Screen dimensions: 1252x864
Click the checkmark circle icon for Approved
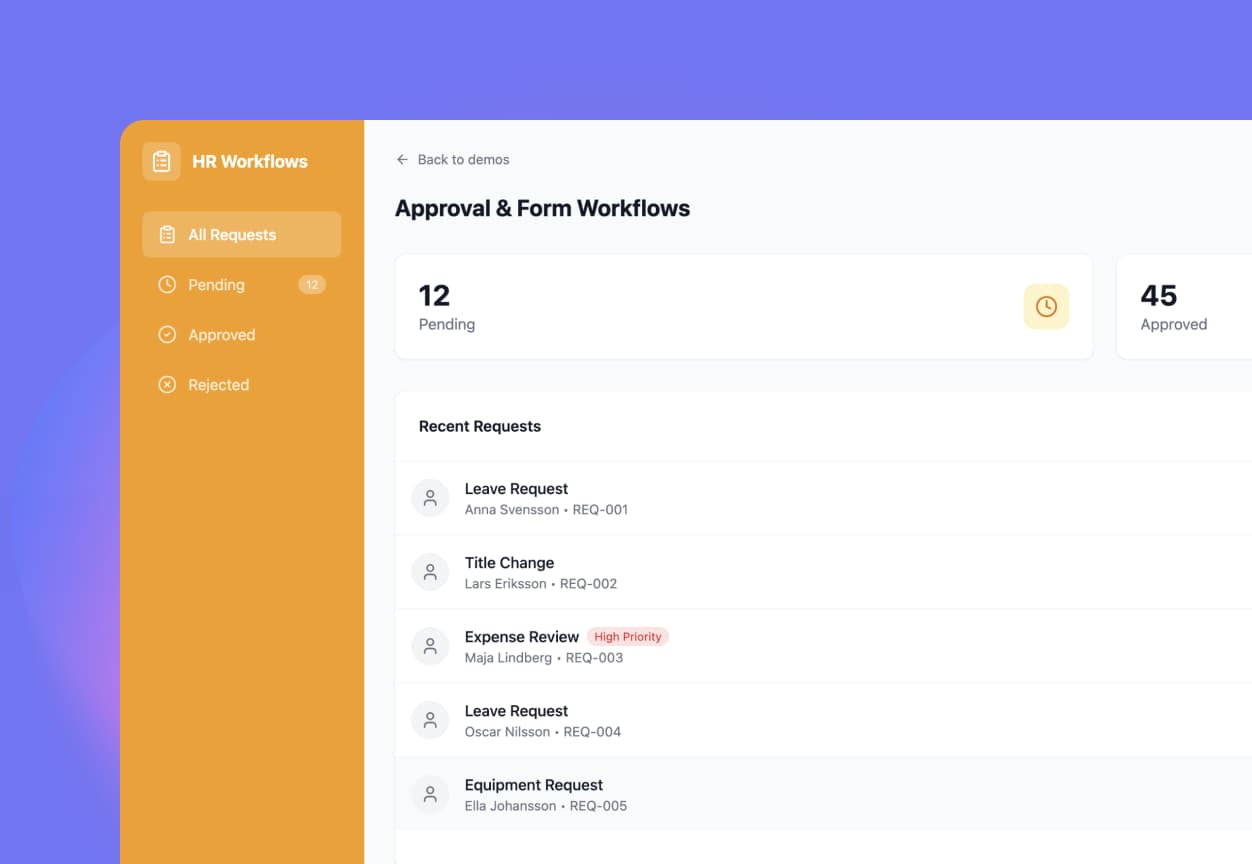tap(166, 334)
